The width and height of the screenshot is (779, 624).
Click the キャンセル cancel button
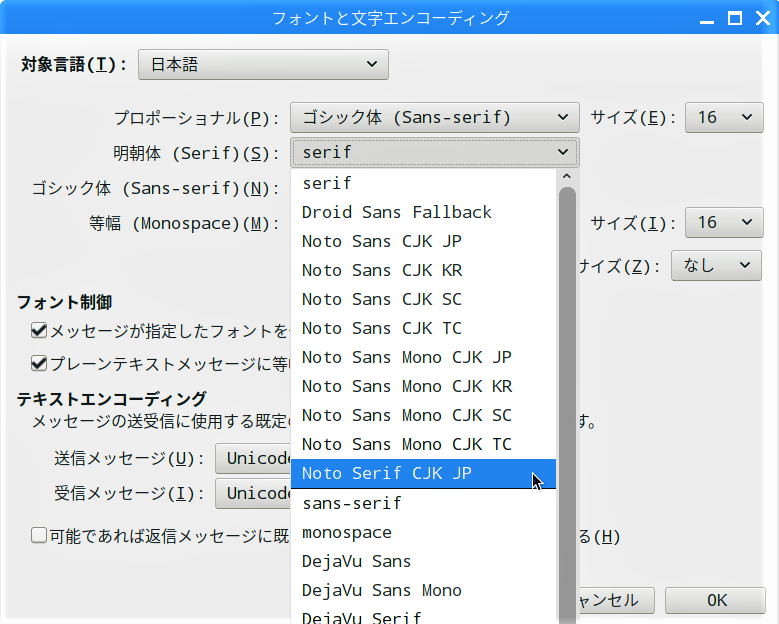pos(616,600)
